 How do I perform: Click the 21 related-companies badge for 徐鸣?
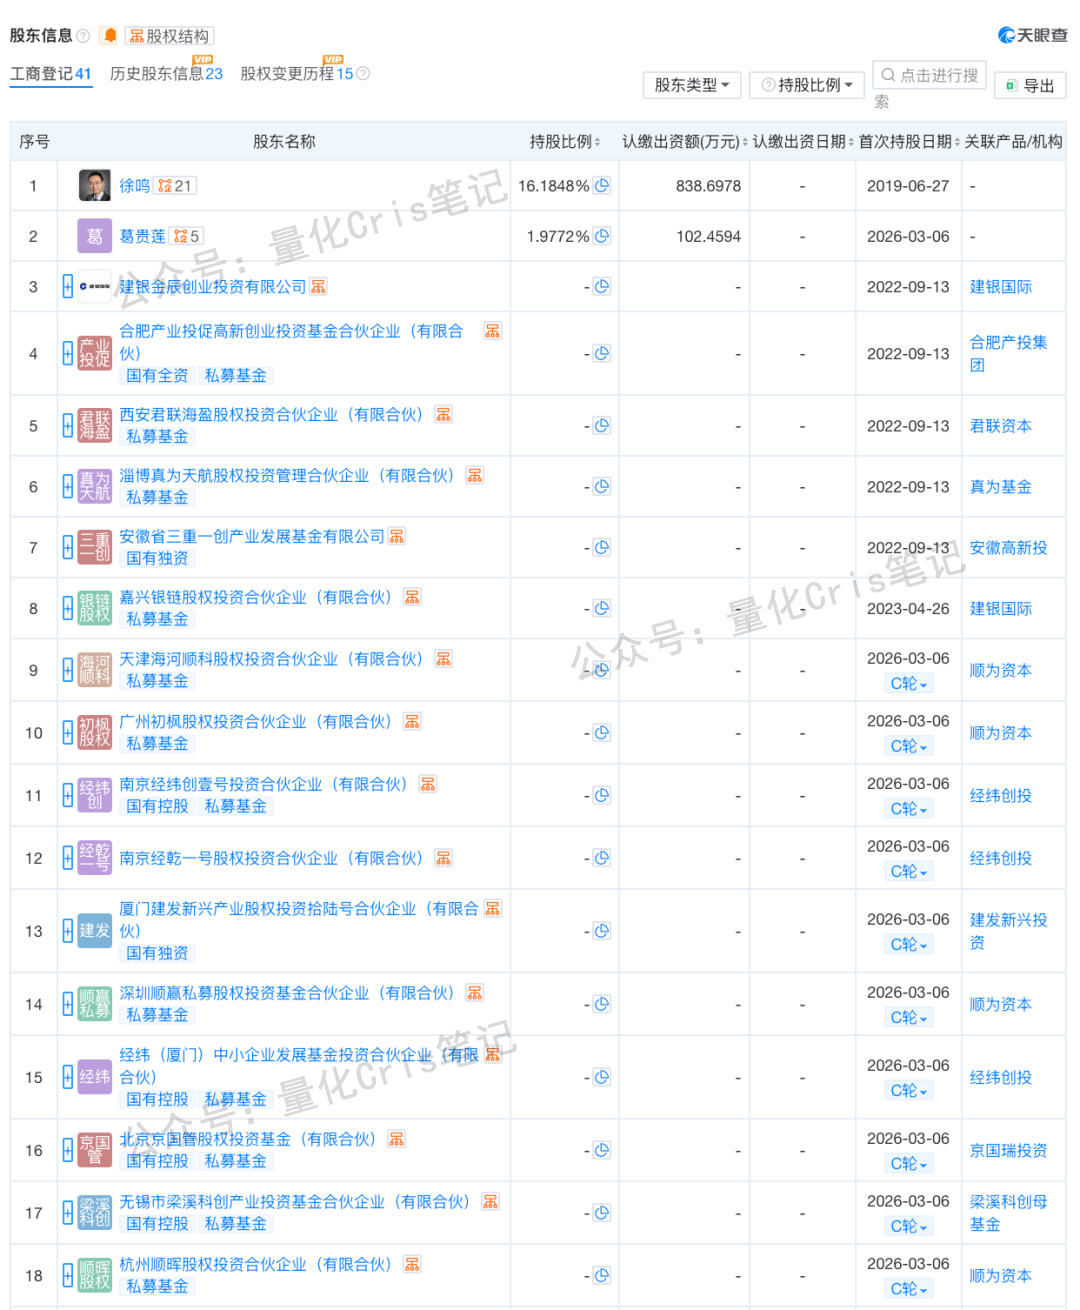(176, 186)
